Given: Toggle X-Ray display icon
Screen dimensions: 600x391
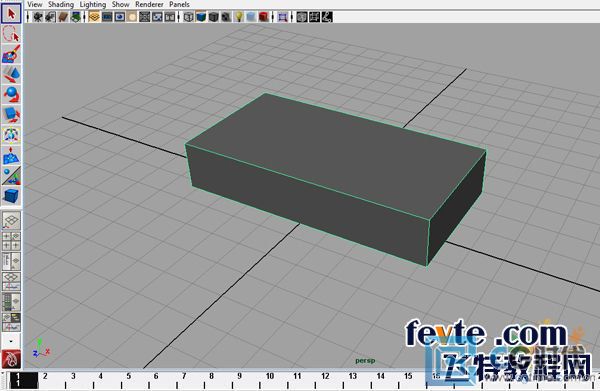Looking at the screenshot, I should click(x=302, y=17).
